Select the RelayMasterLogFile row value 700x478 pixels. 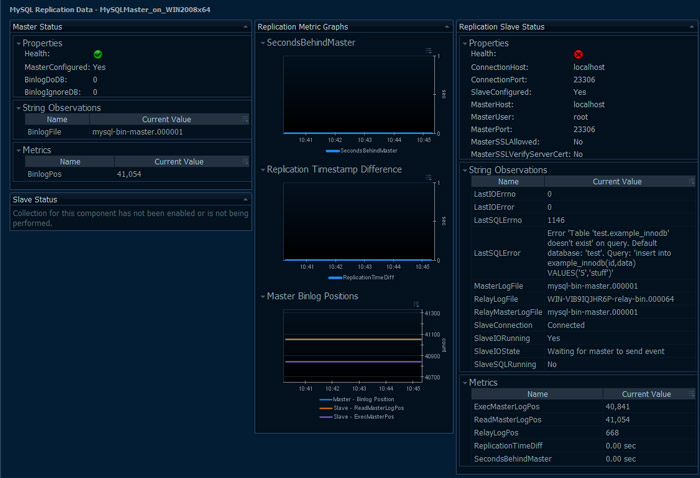592,312
